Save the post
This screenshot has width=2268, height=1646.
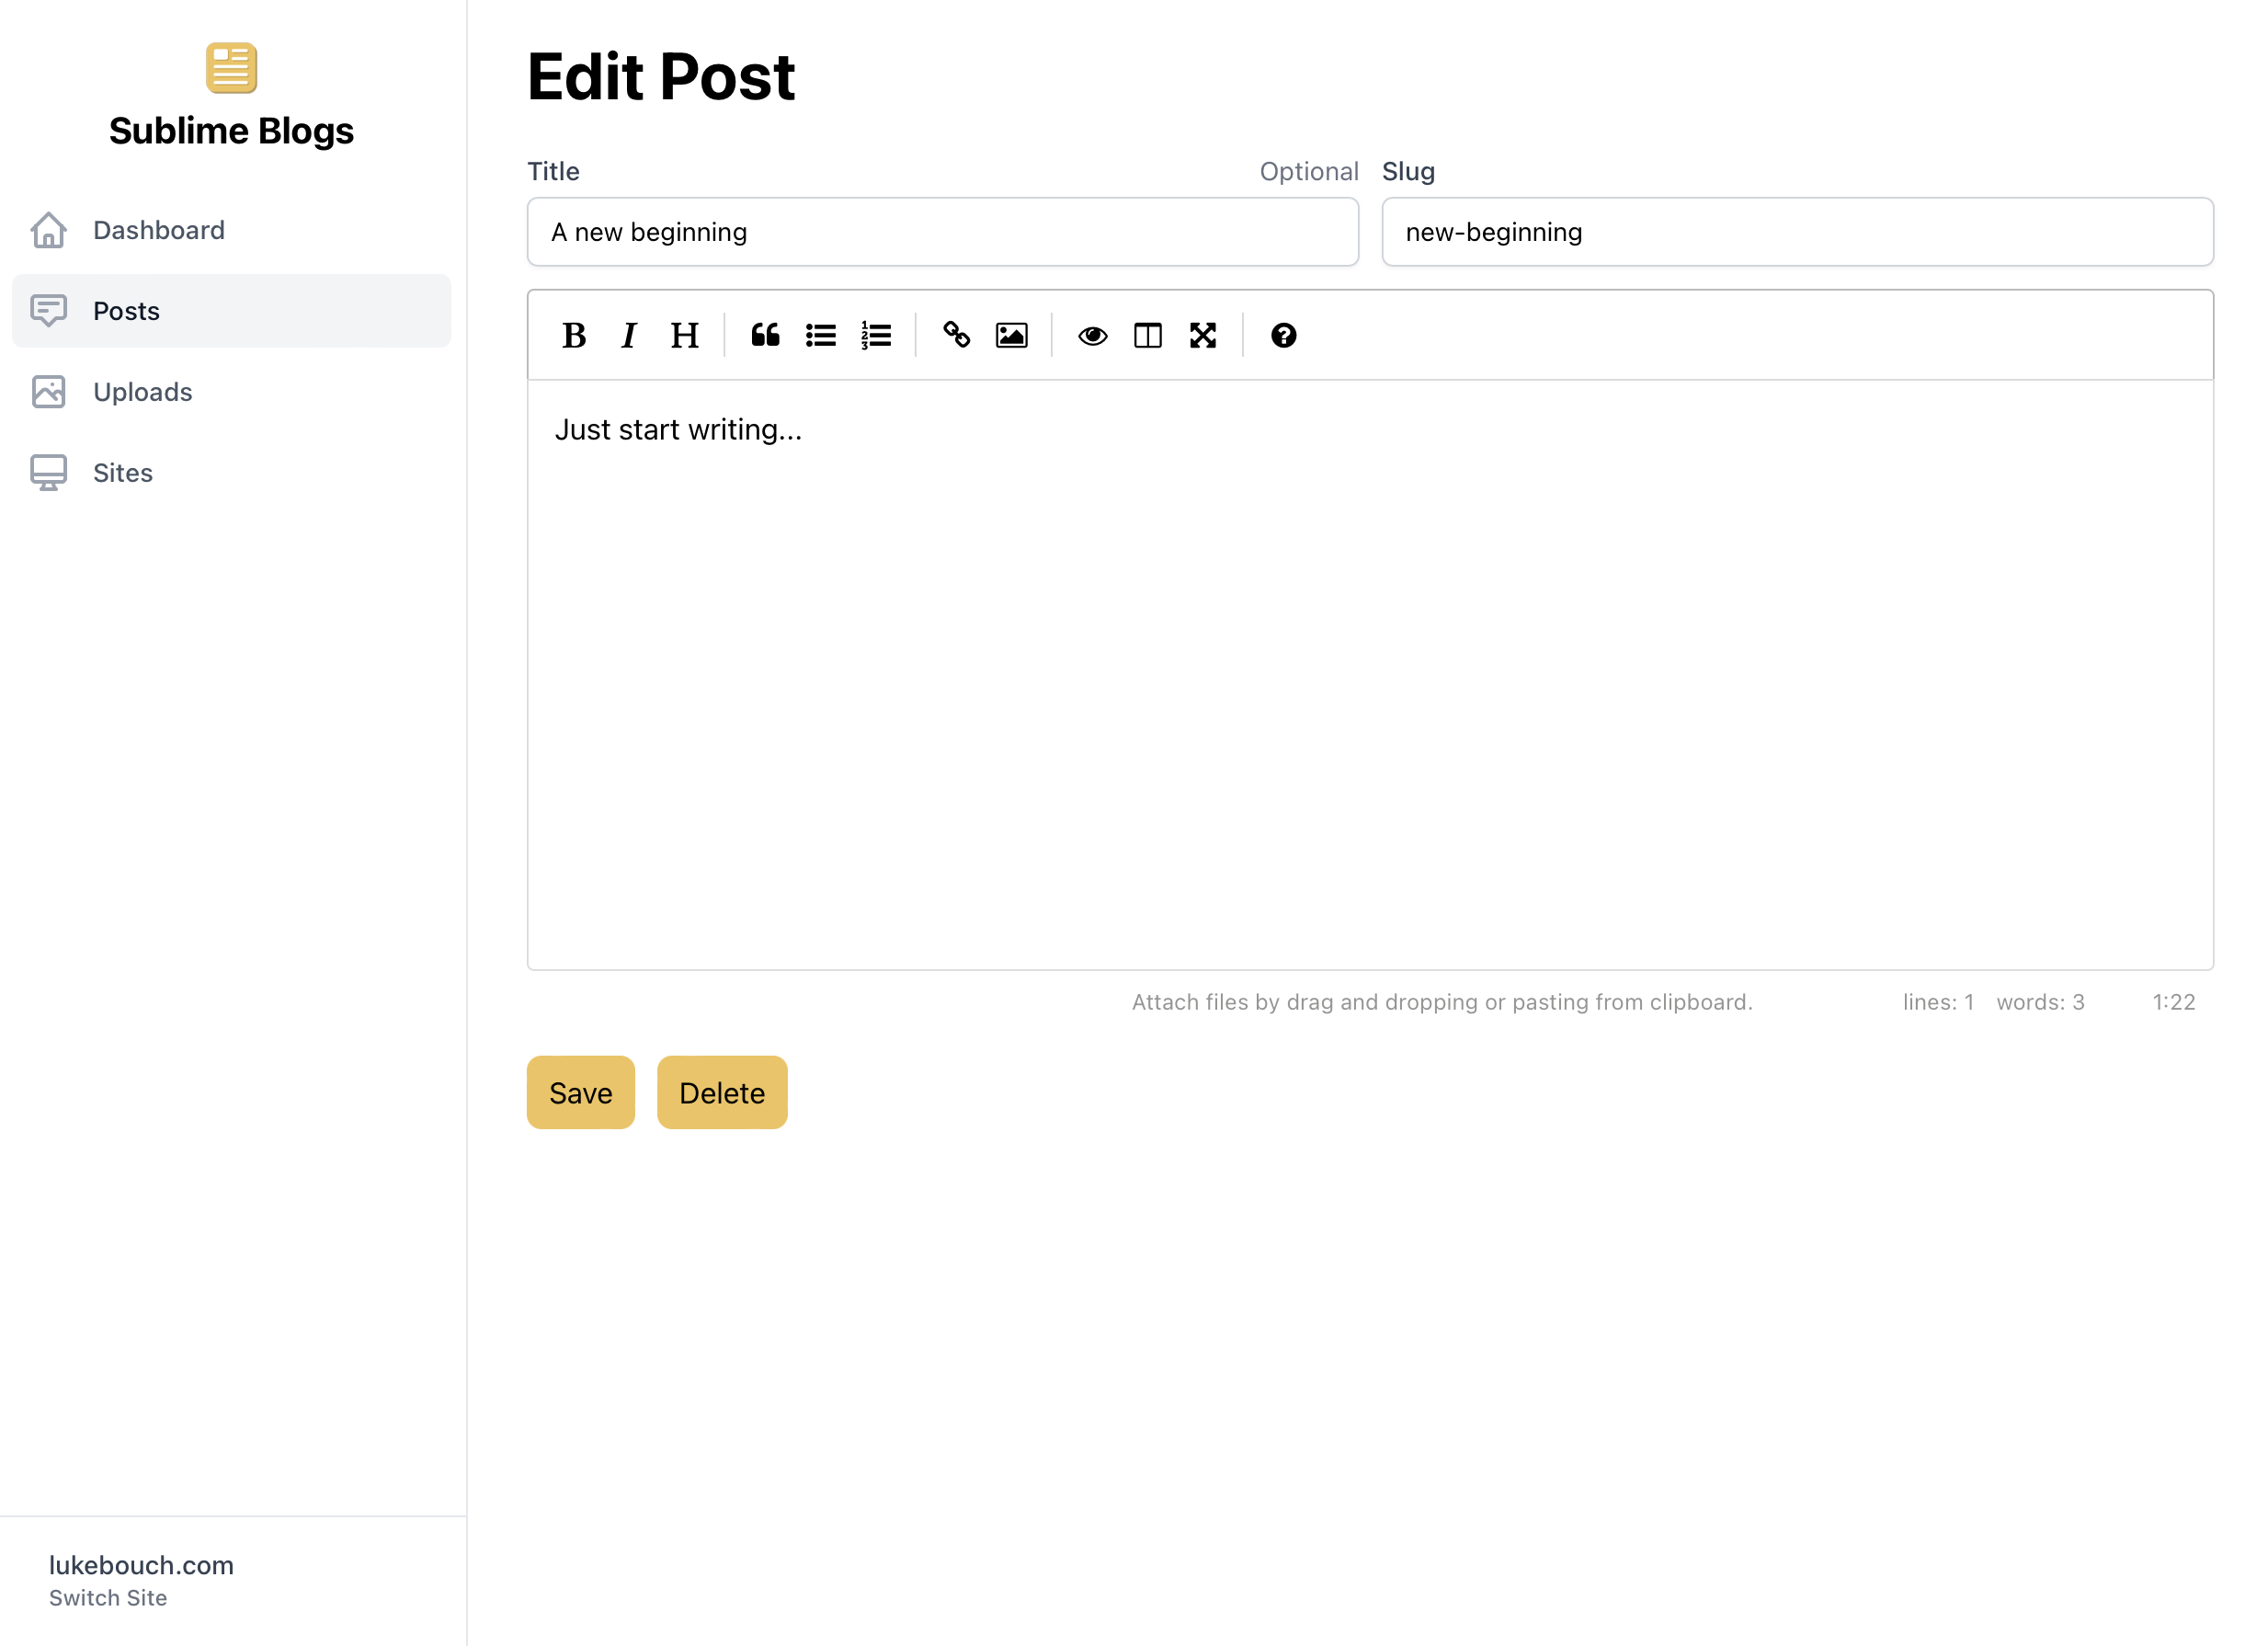[580, 1093]
